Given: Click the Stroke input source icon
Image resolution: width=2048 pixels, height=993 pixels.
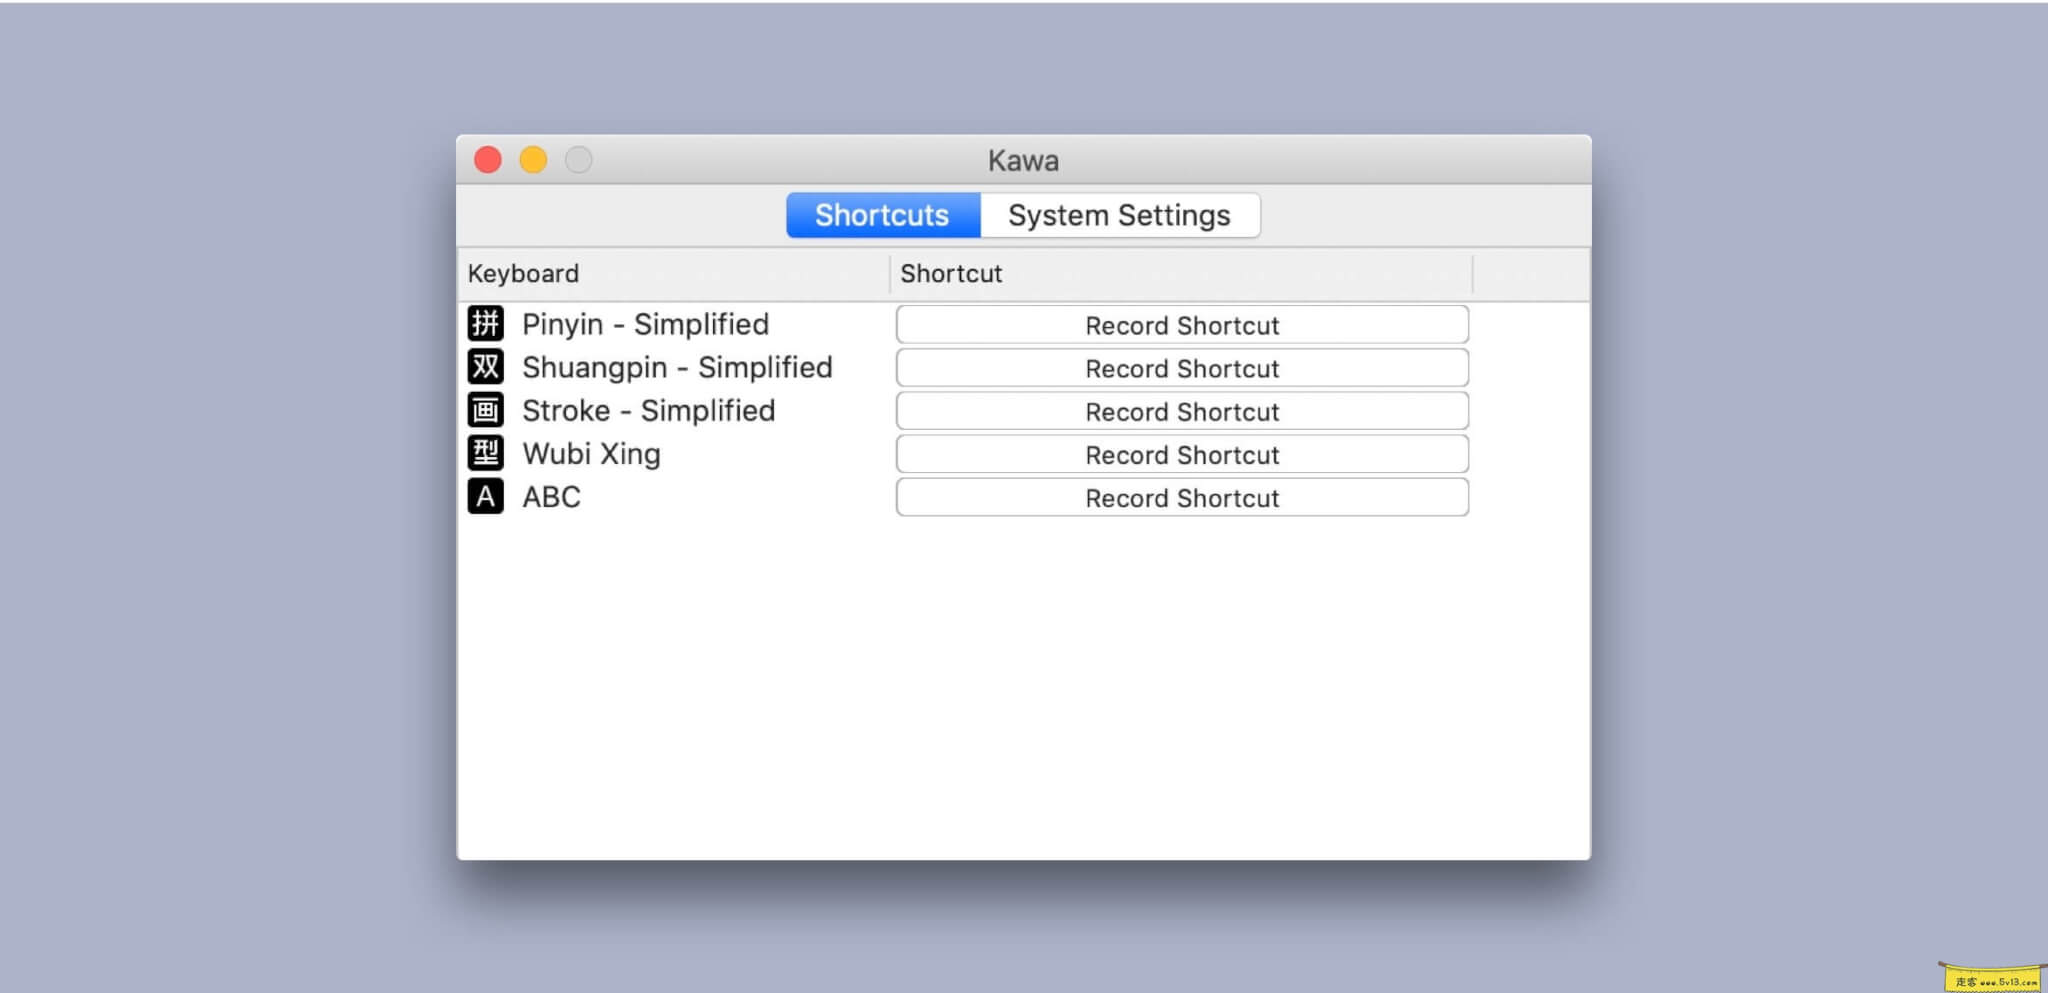Looking at the screenshot, I should 485,410.
